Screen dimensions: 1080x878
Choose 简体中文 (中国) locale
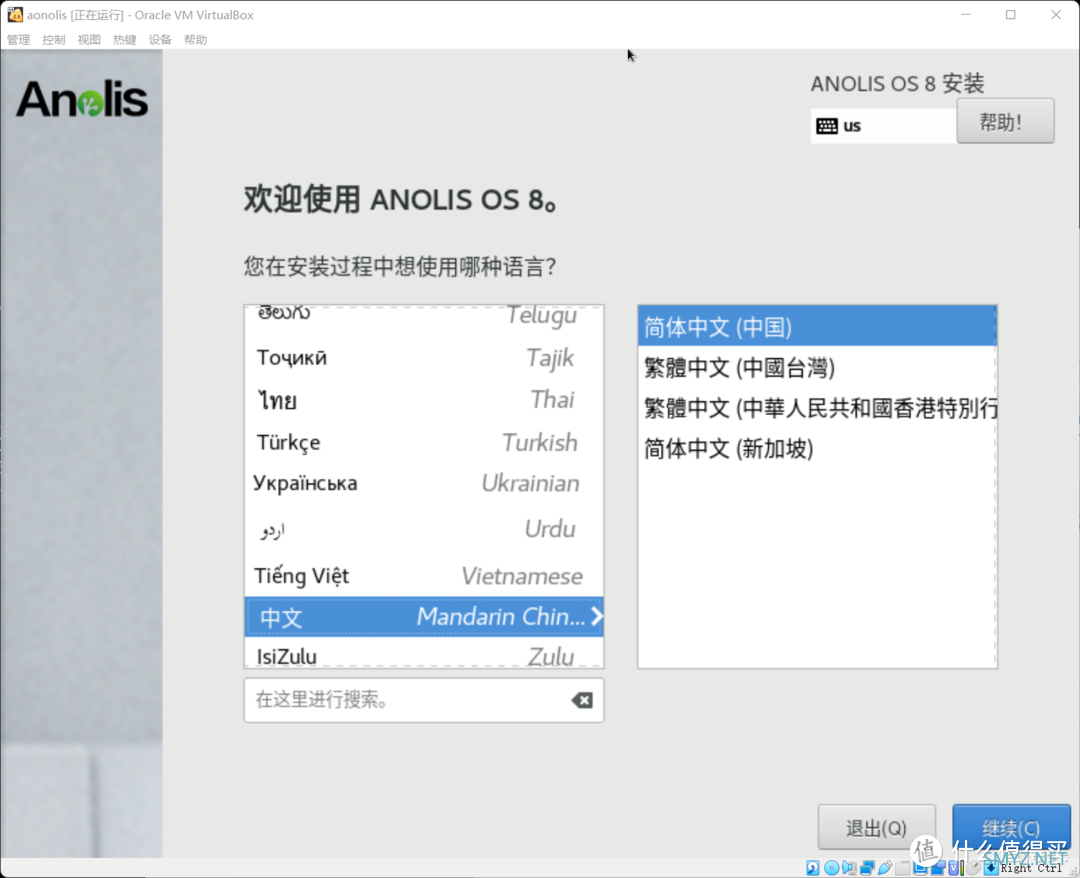(x=817, y=326)
